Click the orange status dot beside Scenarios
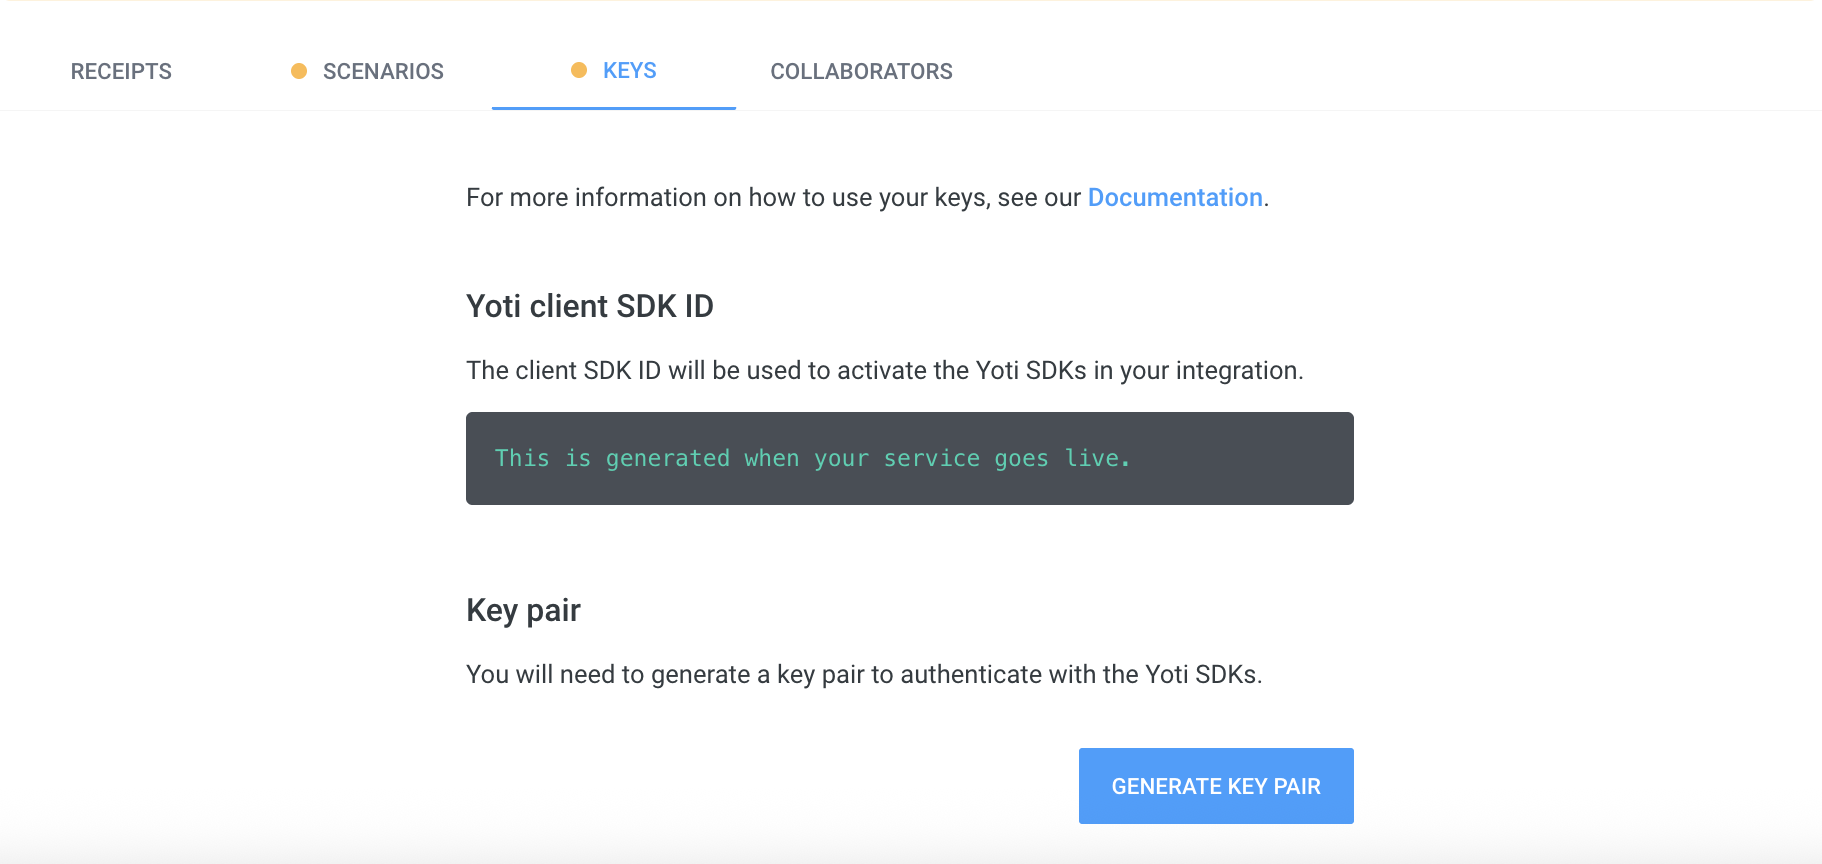Screen dimensions: 1822x864 [x=299, y=71]
